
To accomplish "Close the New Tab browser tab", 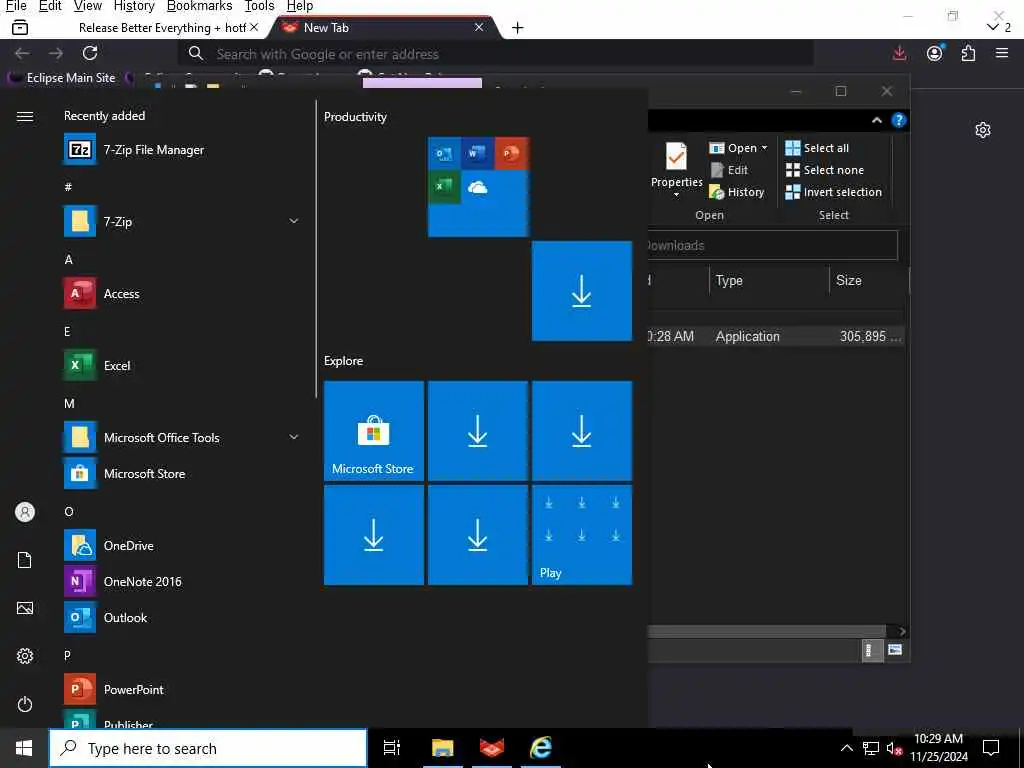I will (479, 27).
